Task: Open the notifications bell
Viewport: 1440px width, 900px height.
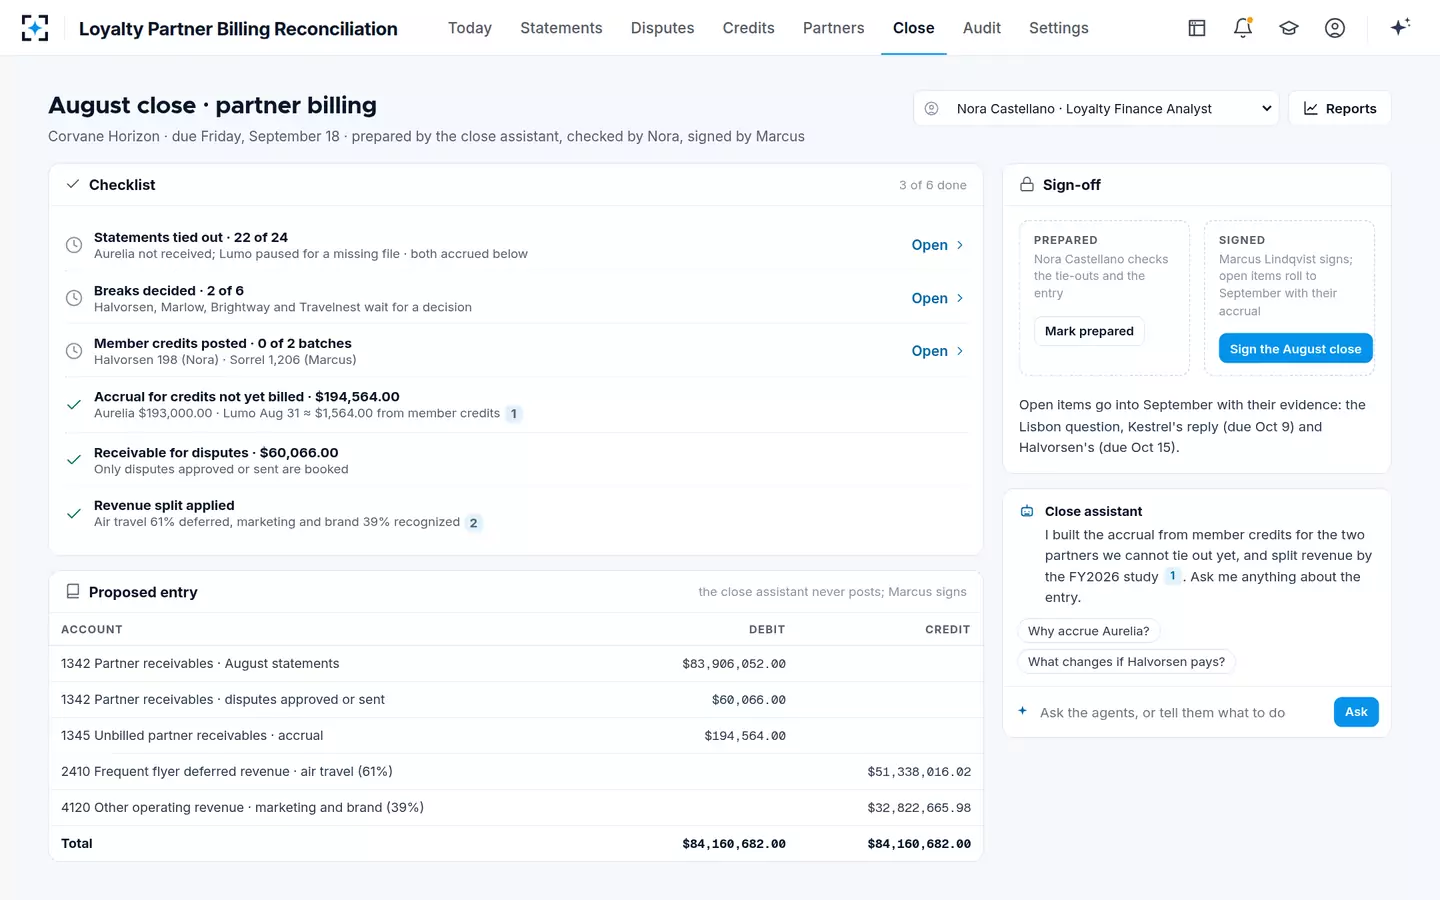Action: 1243,28
